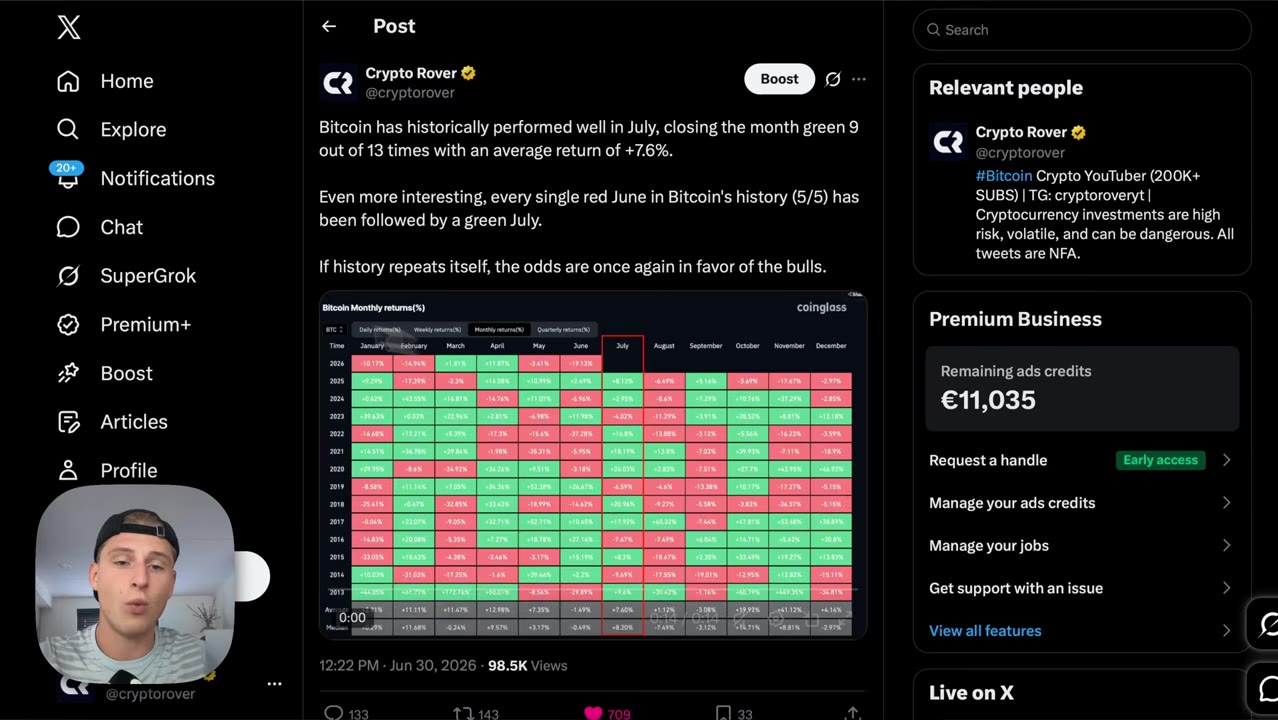This screenshot has width=1278, height=720.
Task: Click Request a handle text
Action: click(x=988, y=460)
